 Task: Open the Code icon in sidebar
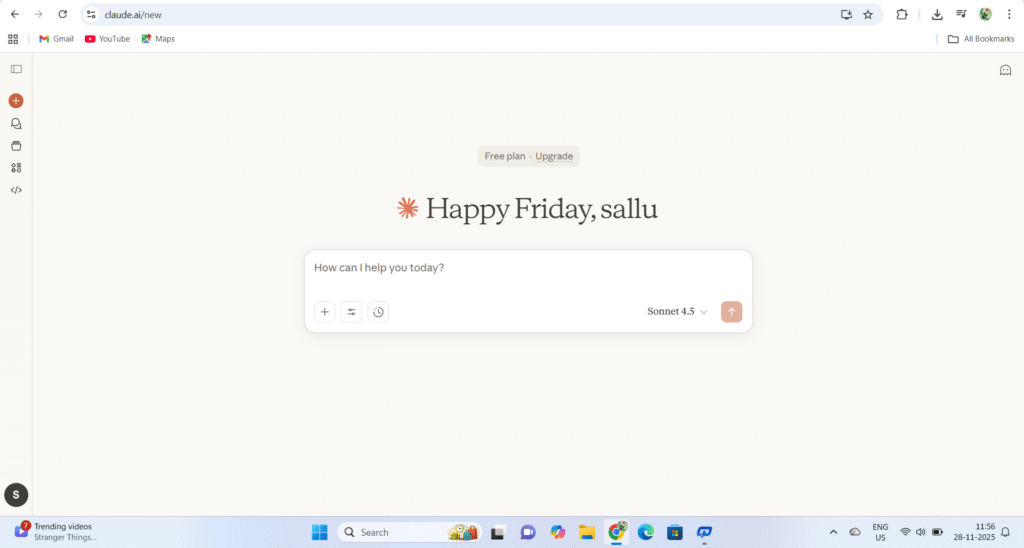coord(16,190)
